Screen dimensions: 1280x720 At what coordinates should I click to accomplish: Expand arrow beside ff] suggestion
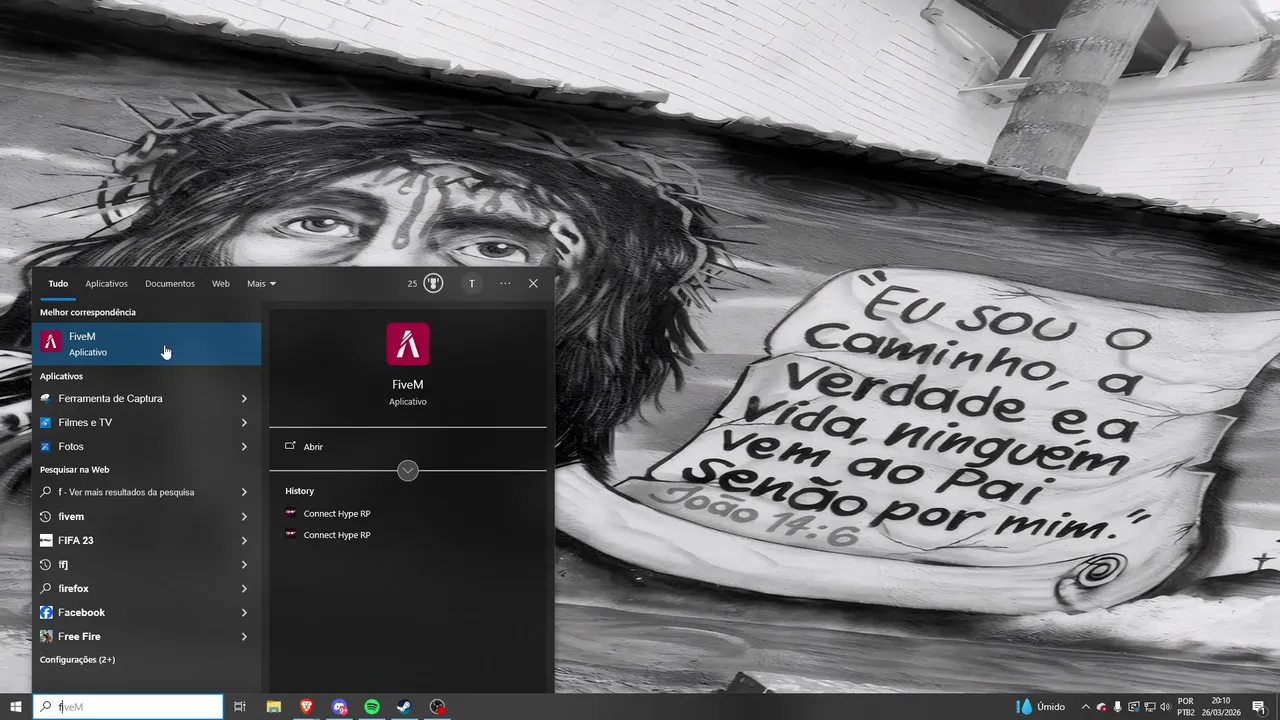pyautogui.click(x=244, y=564)
